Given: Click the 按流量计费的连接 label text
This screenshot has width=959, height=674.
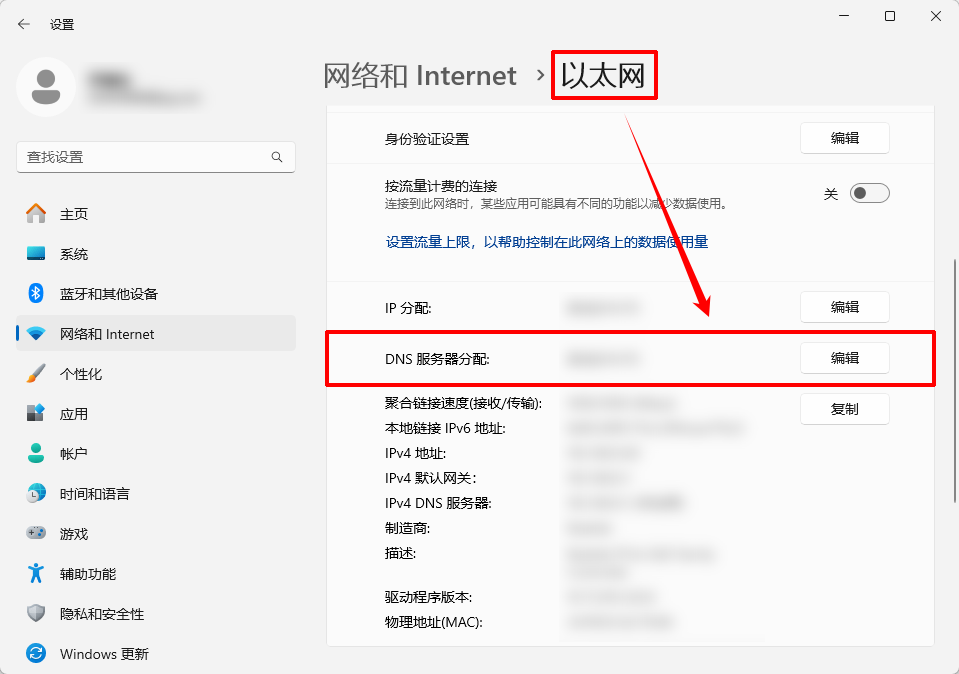Looking at the screenshot, I should (x=441, y=186).
